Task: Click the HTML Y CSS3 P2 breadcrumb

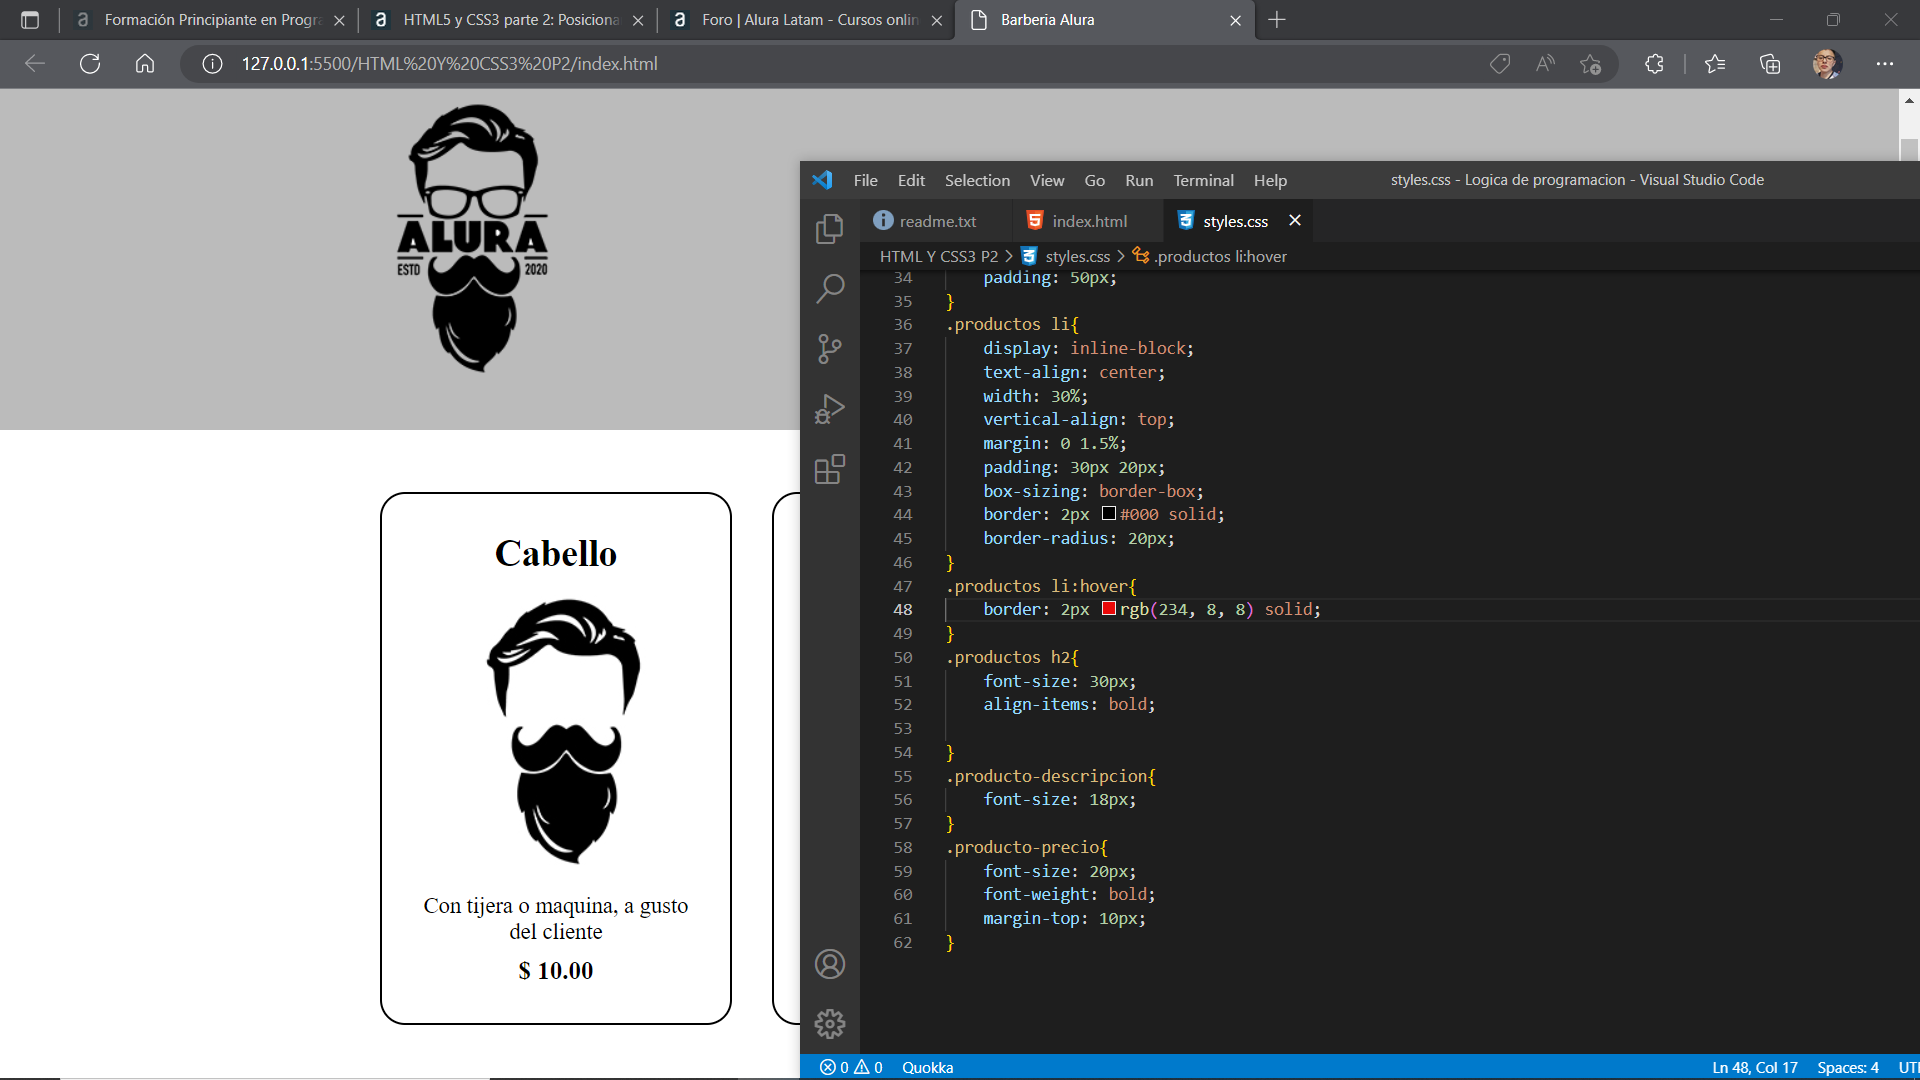Action: (x=938, y=256)
